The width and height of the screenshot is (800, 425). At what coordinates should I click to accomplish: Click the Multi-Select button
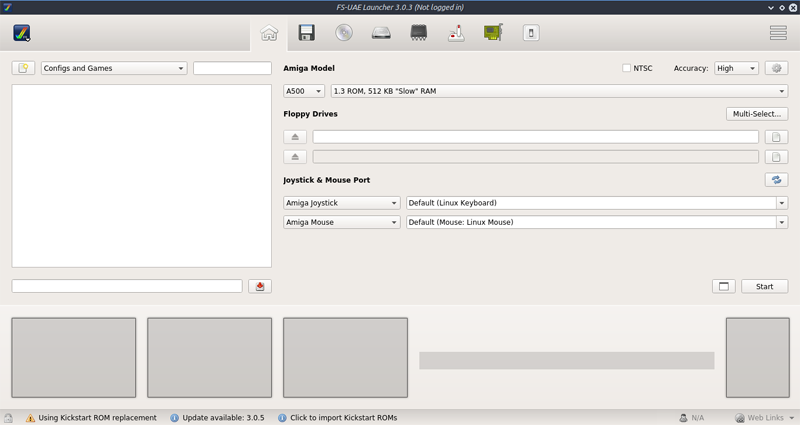(x=757, y=114)
